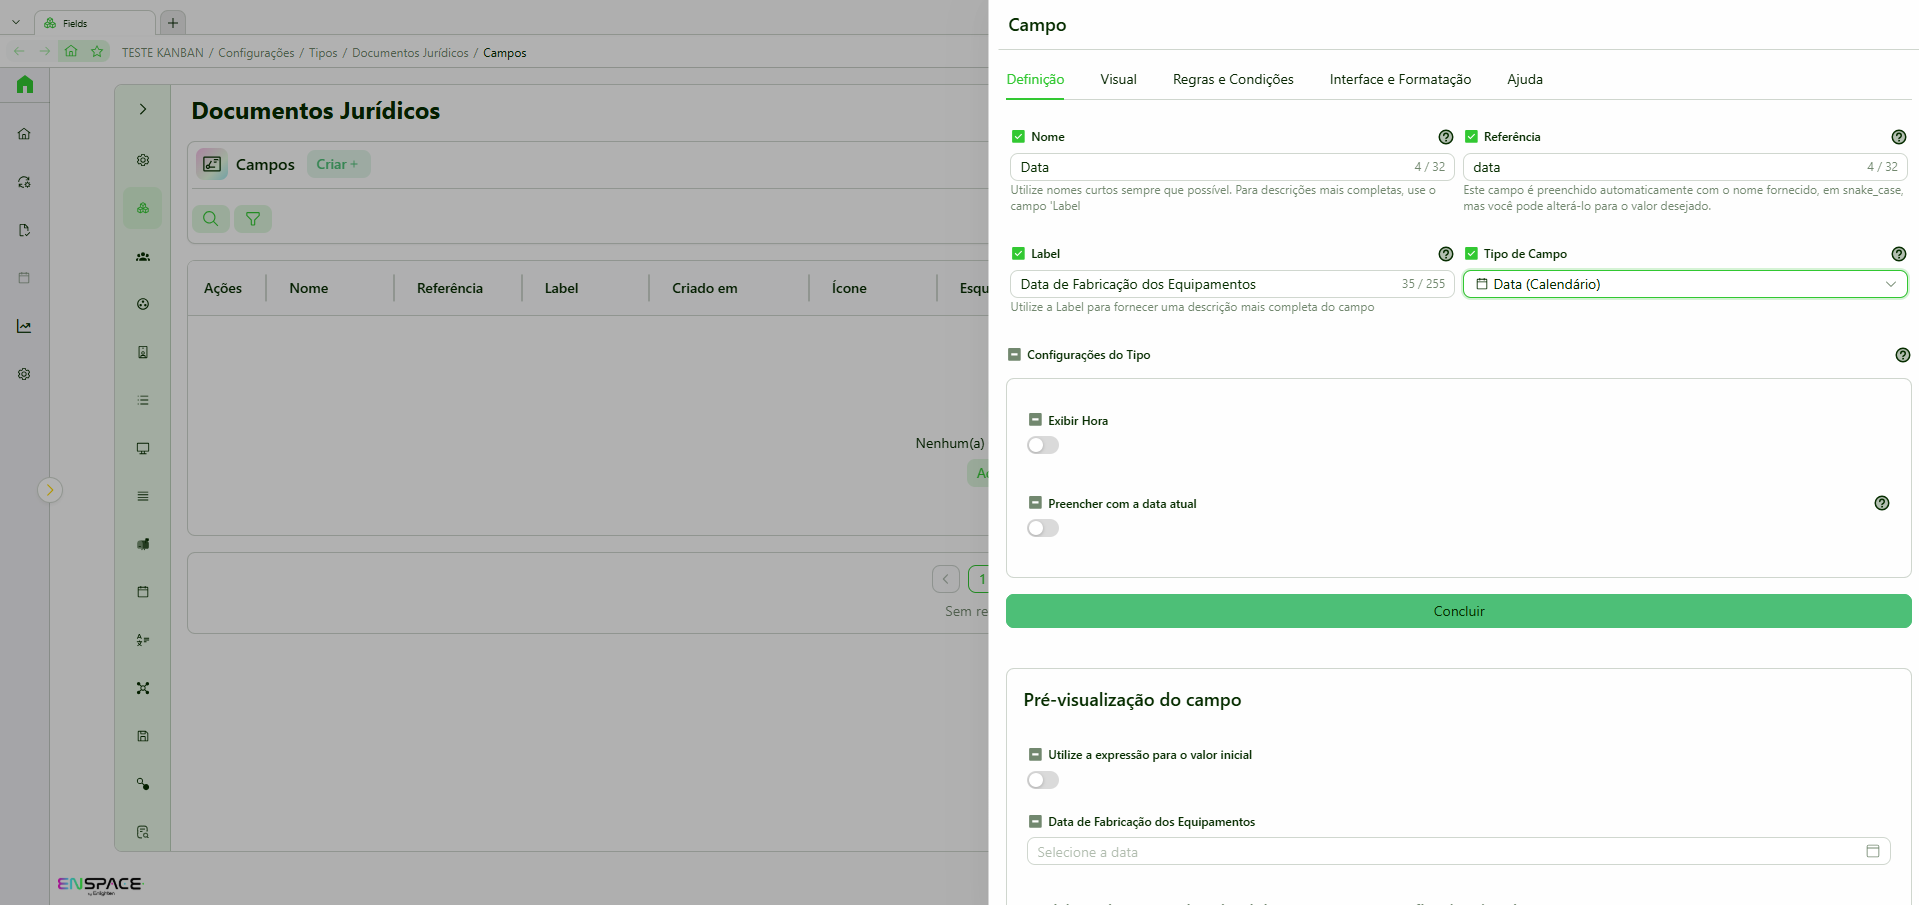Select the circular dots icon in sidebar
The width and height of the screenshot is (1919, 905).
click(143, 304)
